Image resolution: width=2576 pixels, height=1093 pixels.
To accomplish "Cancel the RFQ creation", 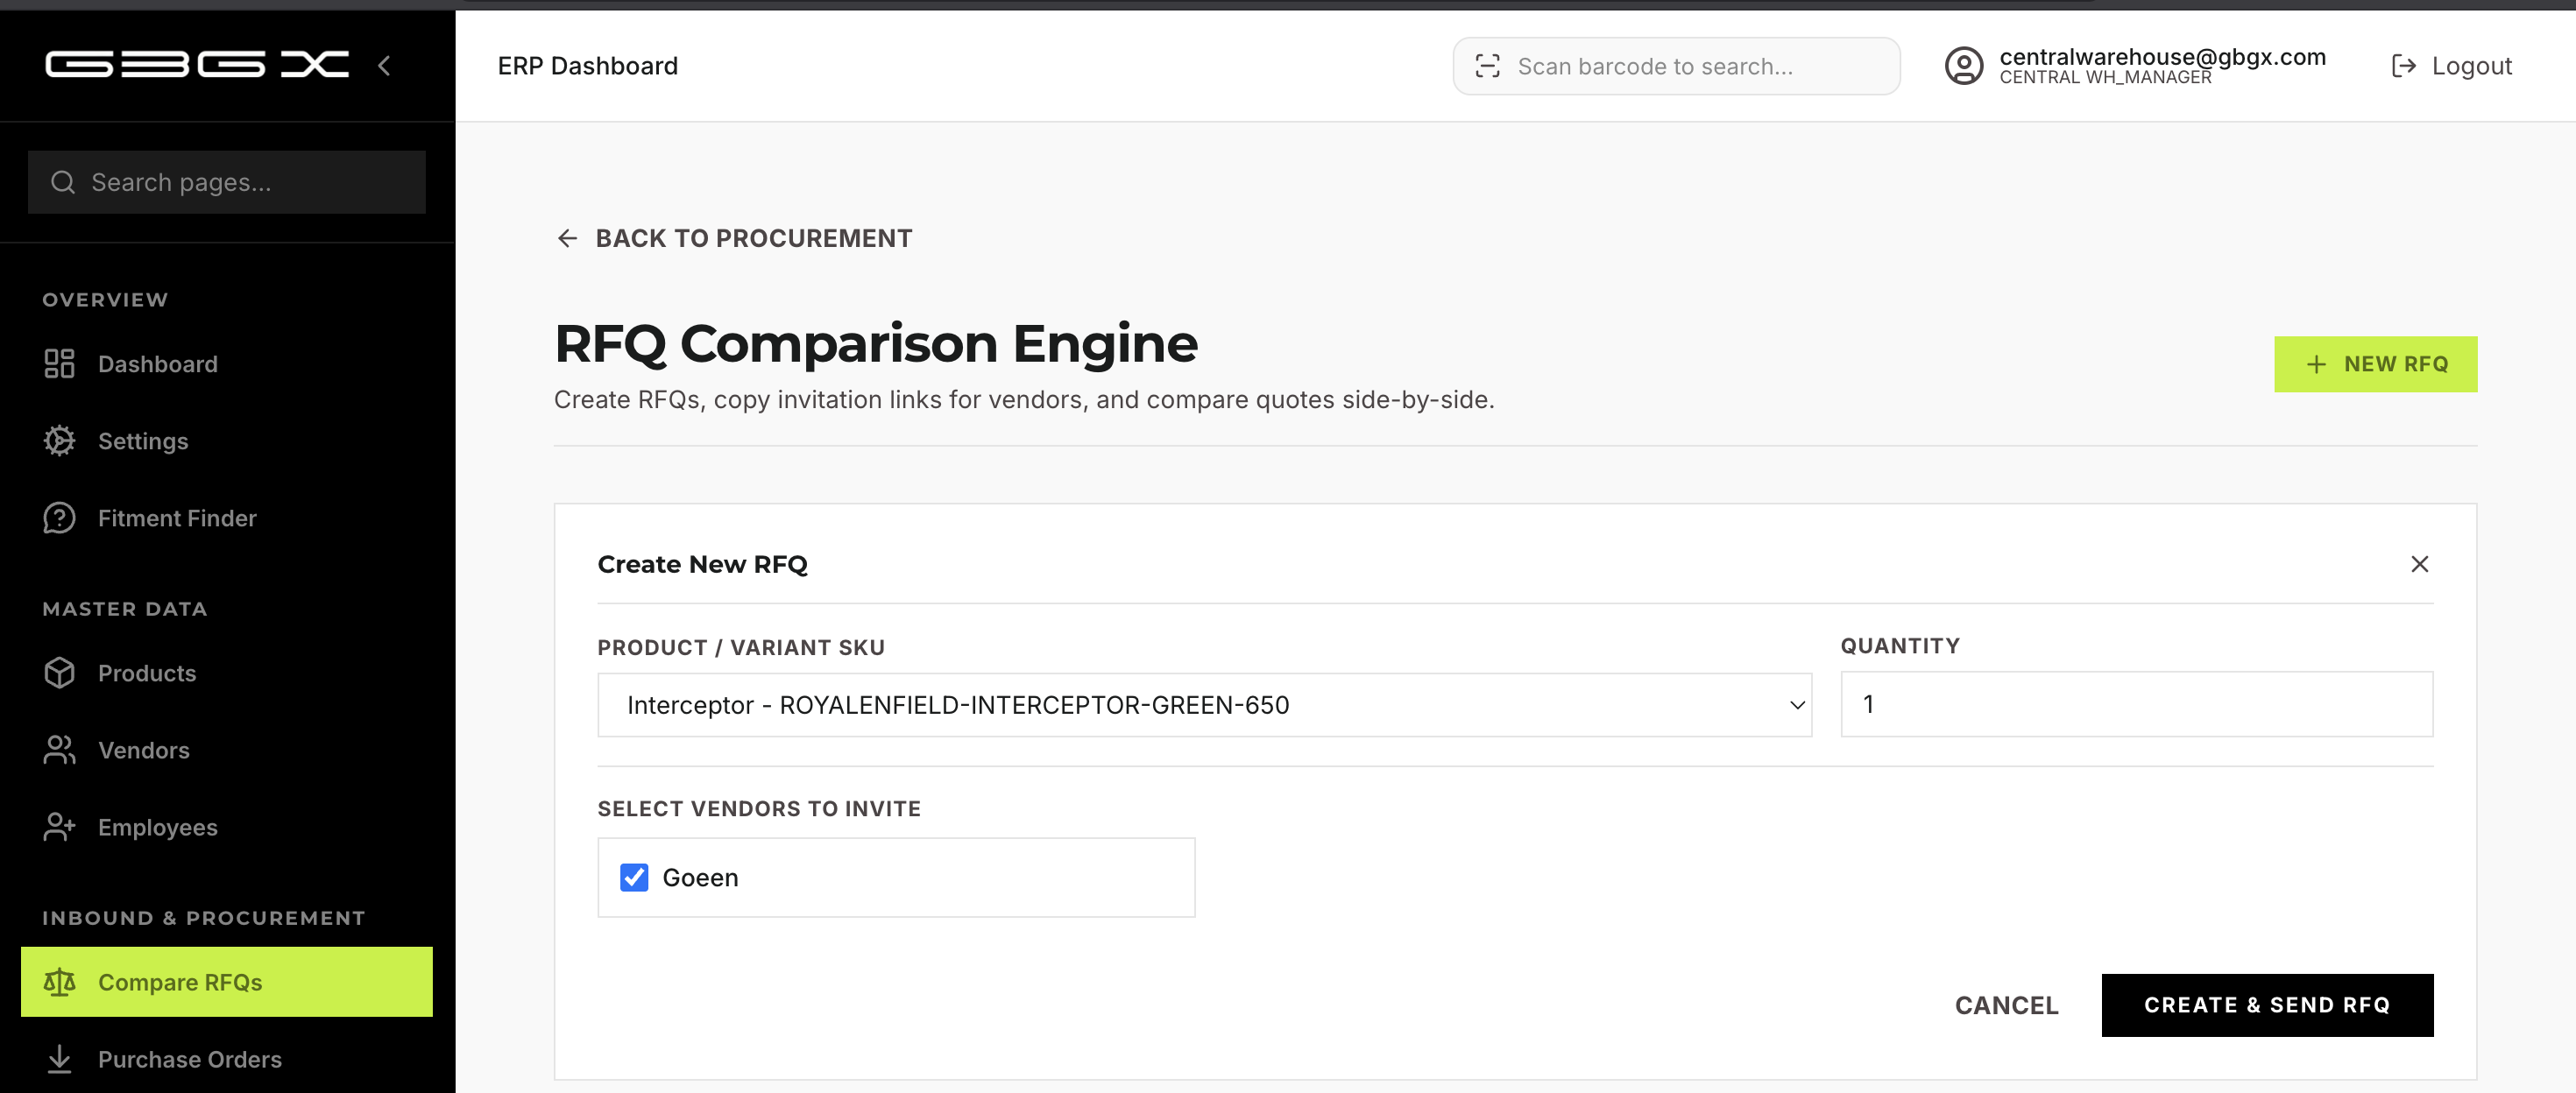I will 2006,1005.
